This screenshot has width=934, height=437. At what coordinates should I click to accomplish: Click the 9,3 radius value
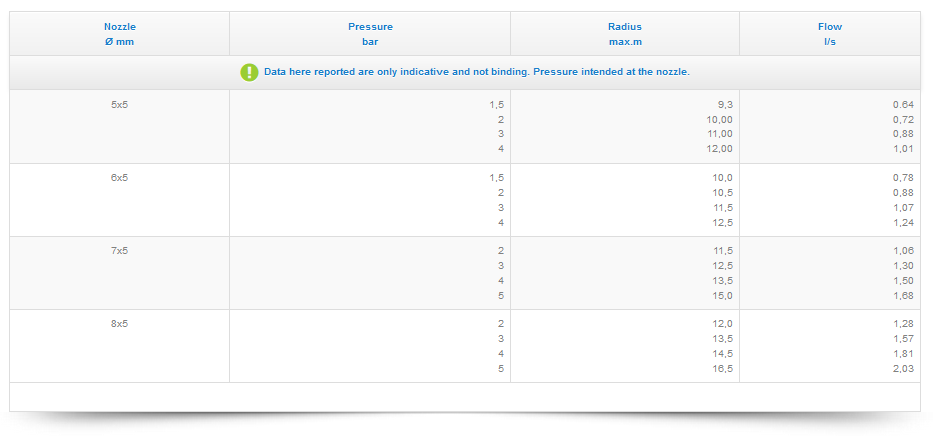[725, 105]
